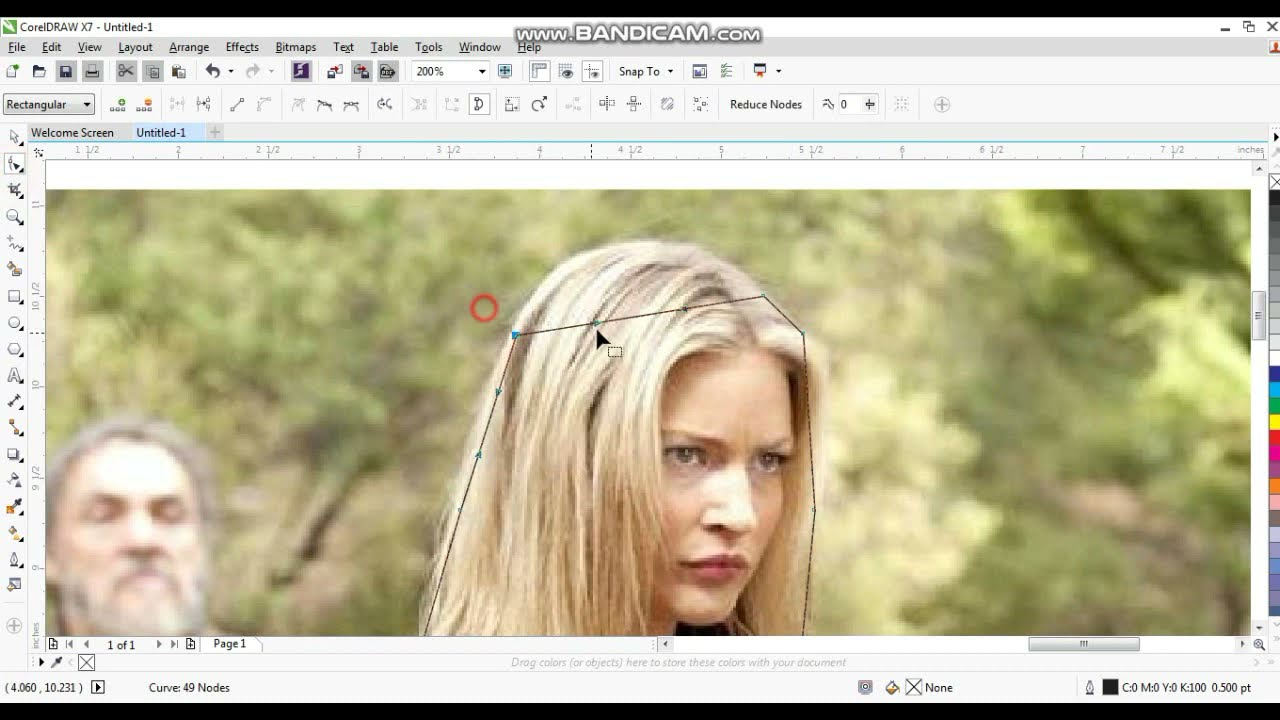Image resolution: width=1280 pixels, height=720 pixels.
Task: Switch to the Welcome Screen tab
Action: [72, 132]
